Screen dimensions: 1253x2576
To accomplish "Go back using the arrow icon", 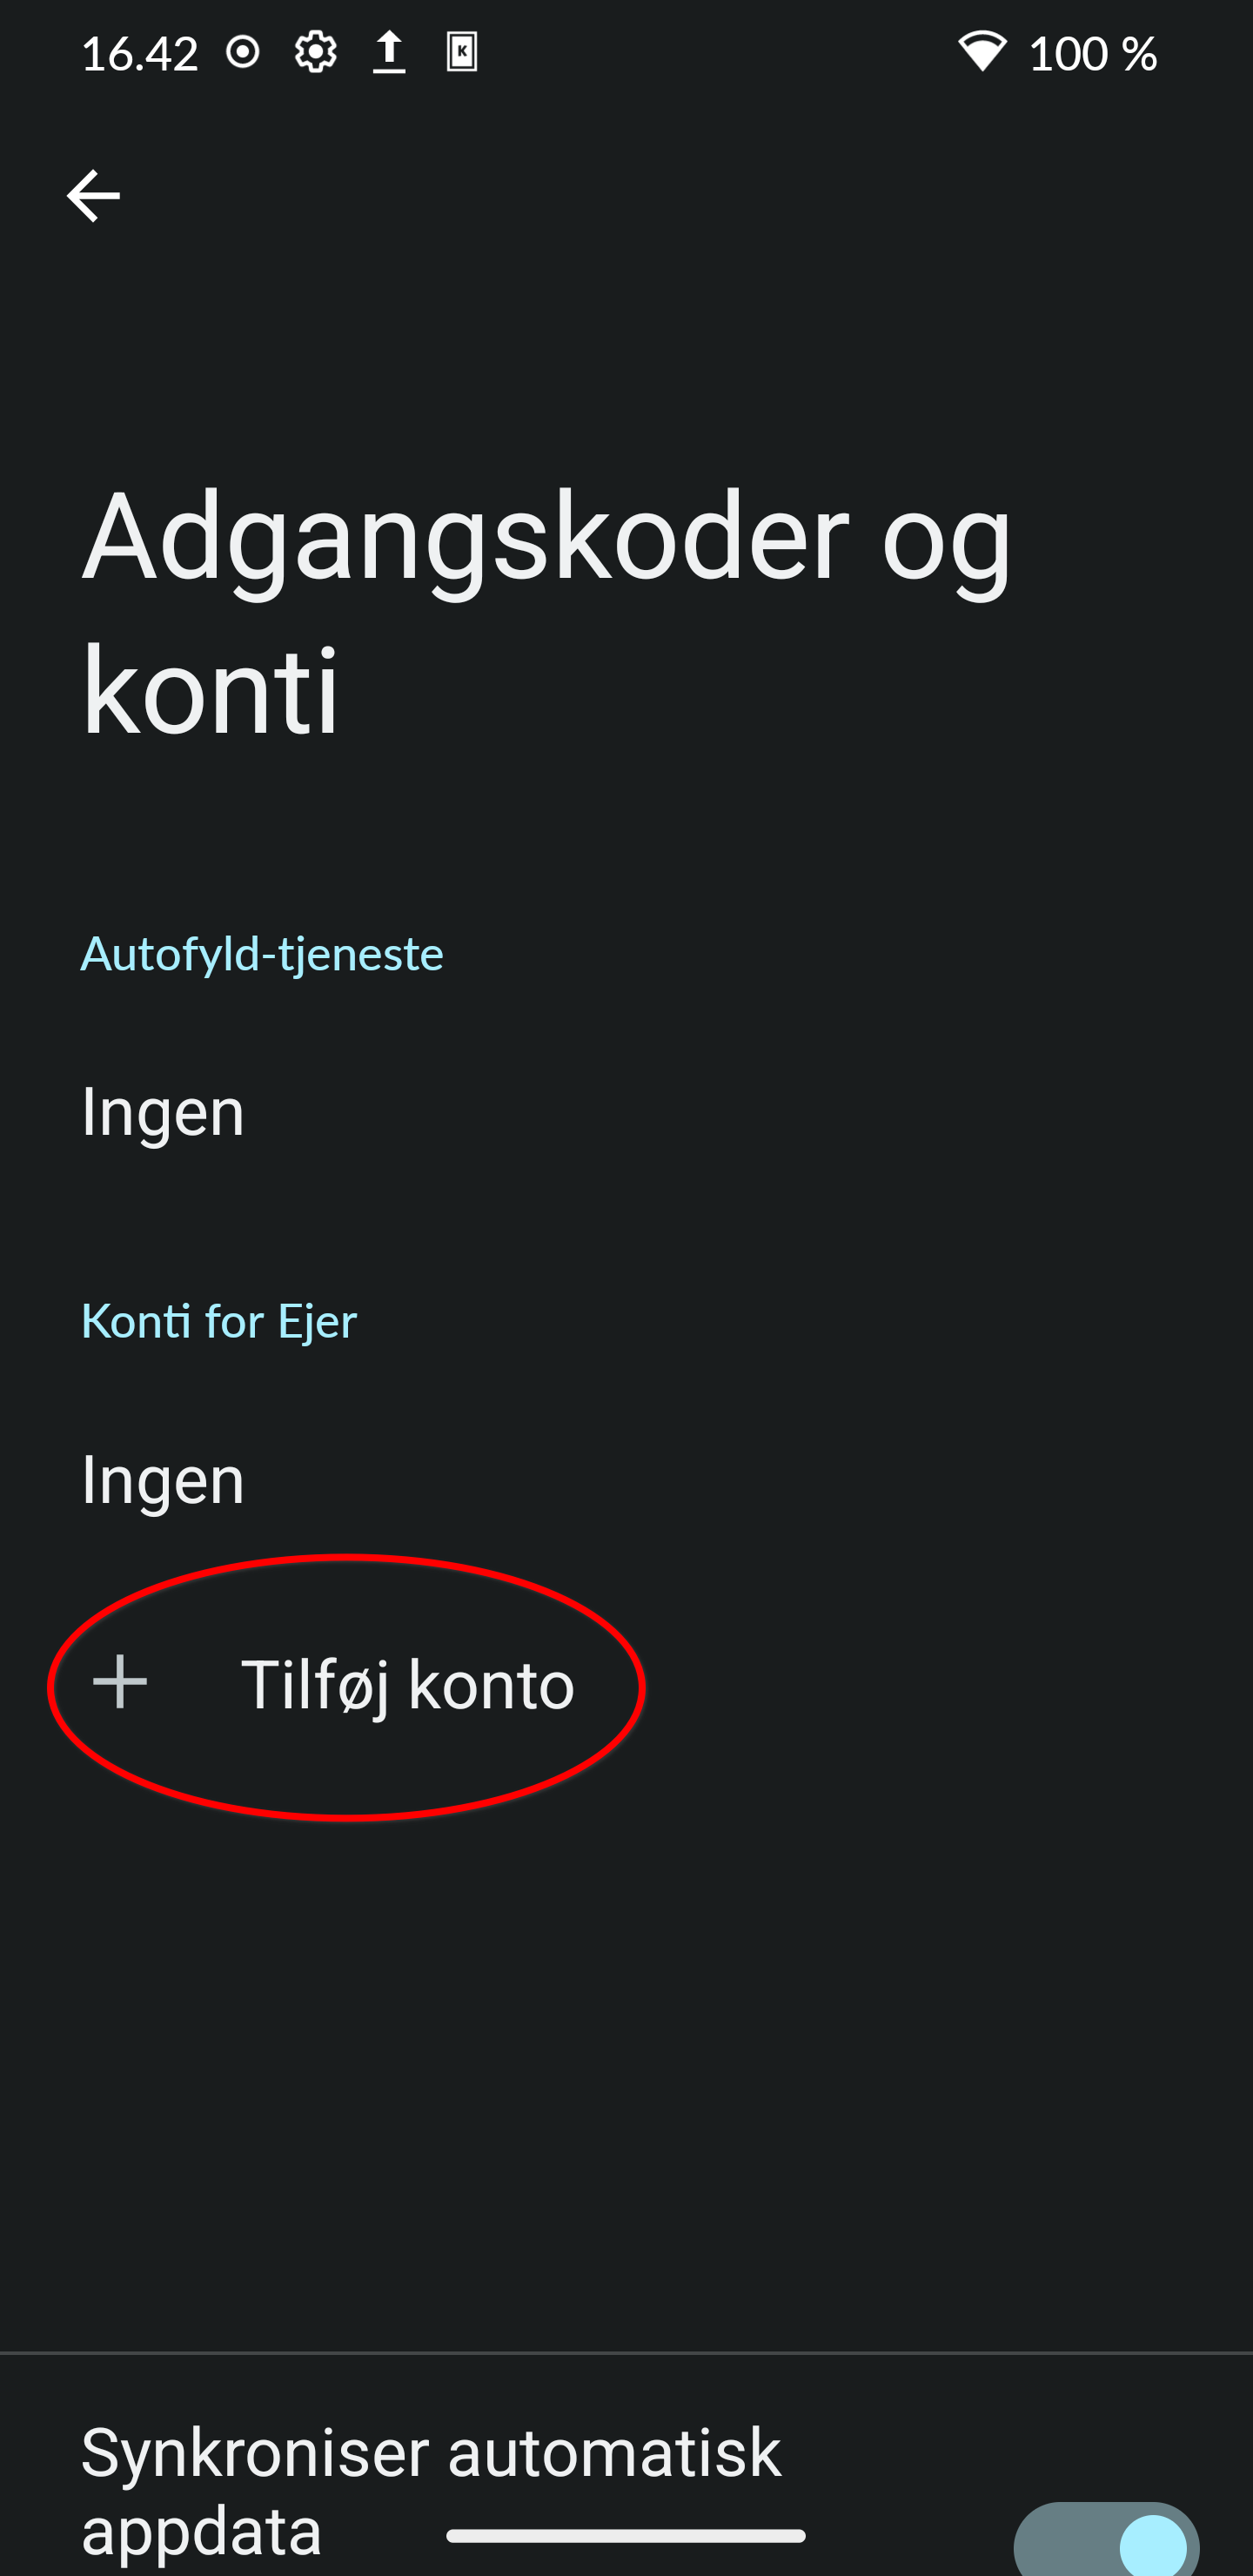I will pos(93,195).
